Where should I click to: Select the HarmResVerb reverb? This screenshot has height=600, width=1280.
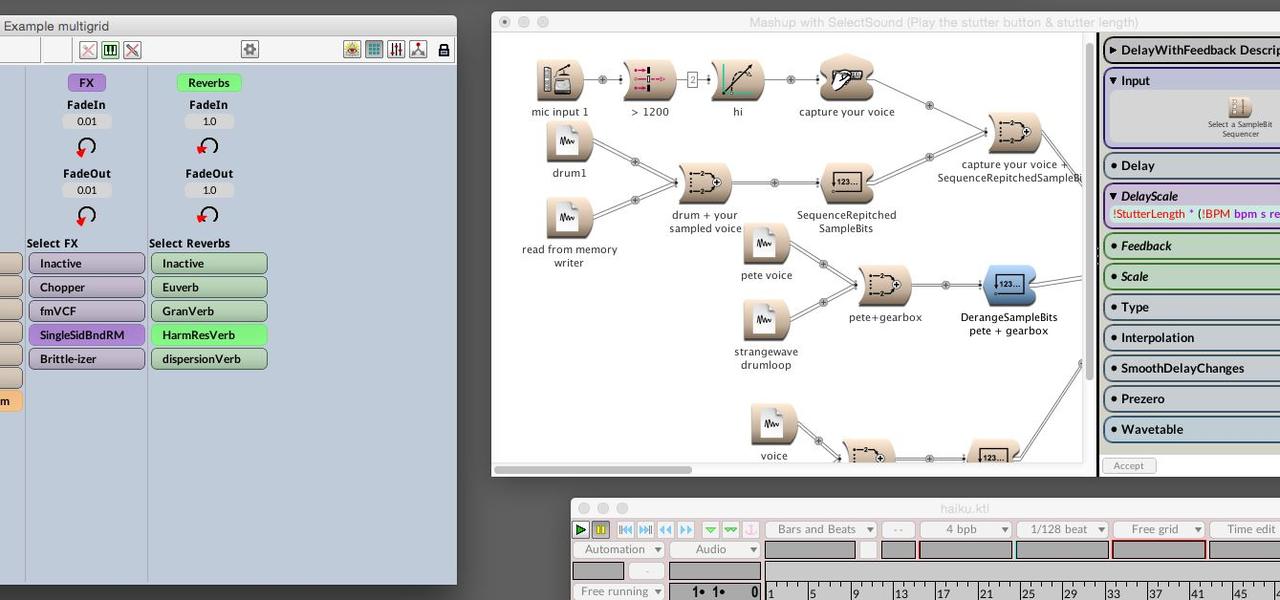(209, 335)
